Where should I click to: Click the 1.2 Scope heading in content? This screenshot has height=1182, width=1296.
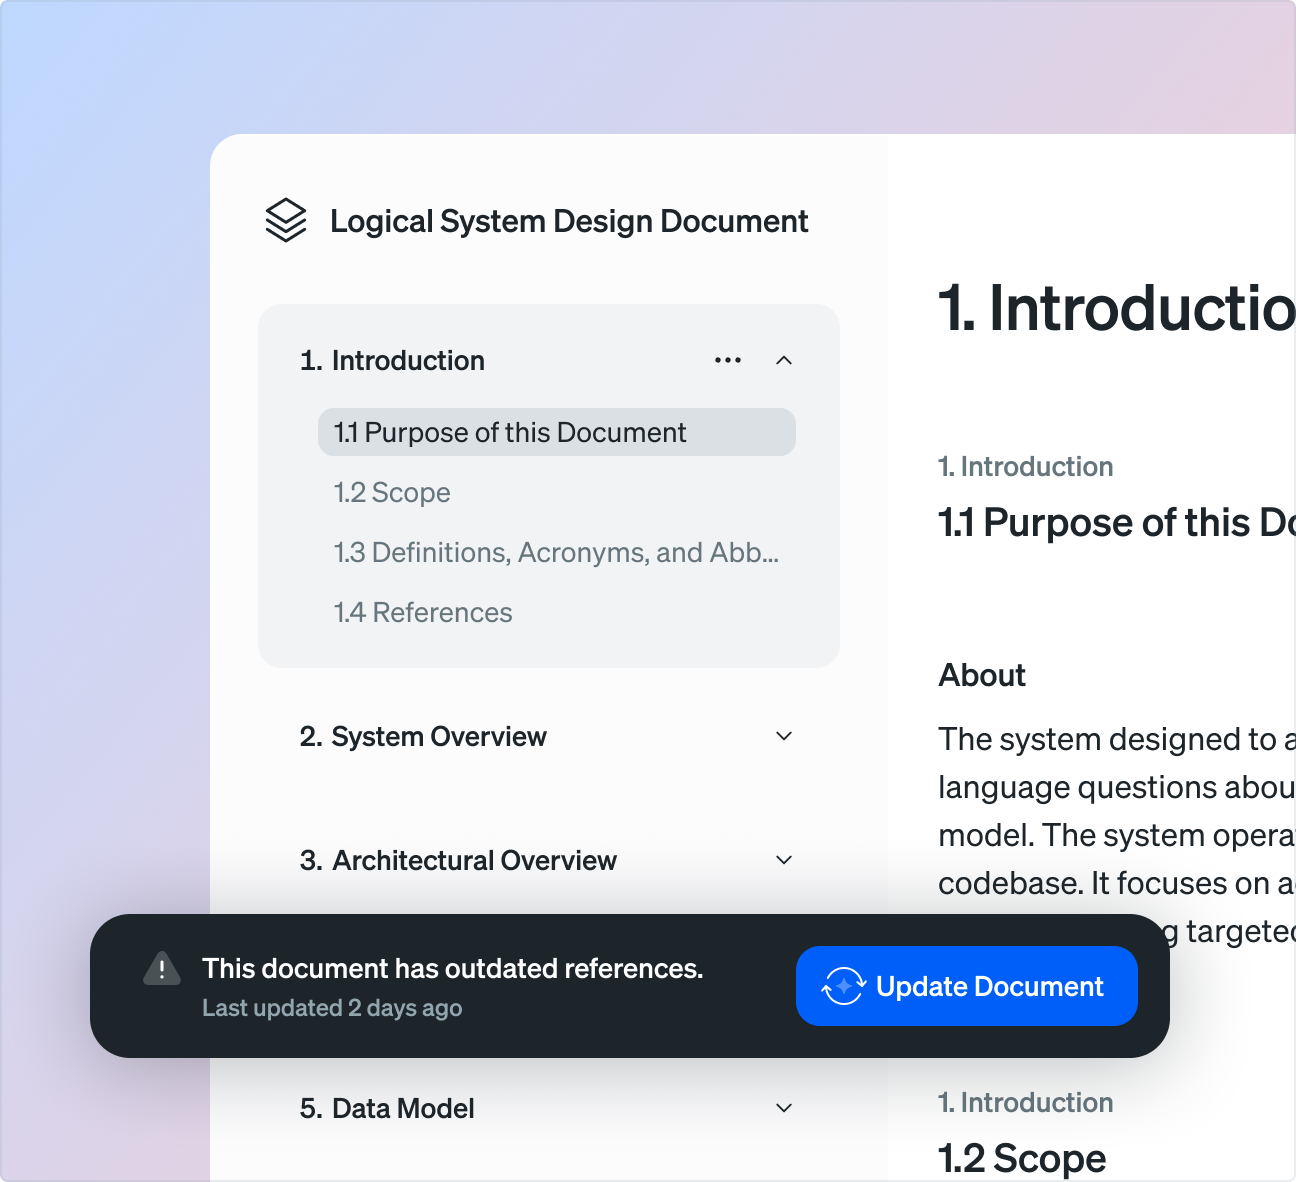[x=1022, y=1158]
